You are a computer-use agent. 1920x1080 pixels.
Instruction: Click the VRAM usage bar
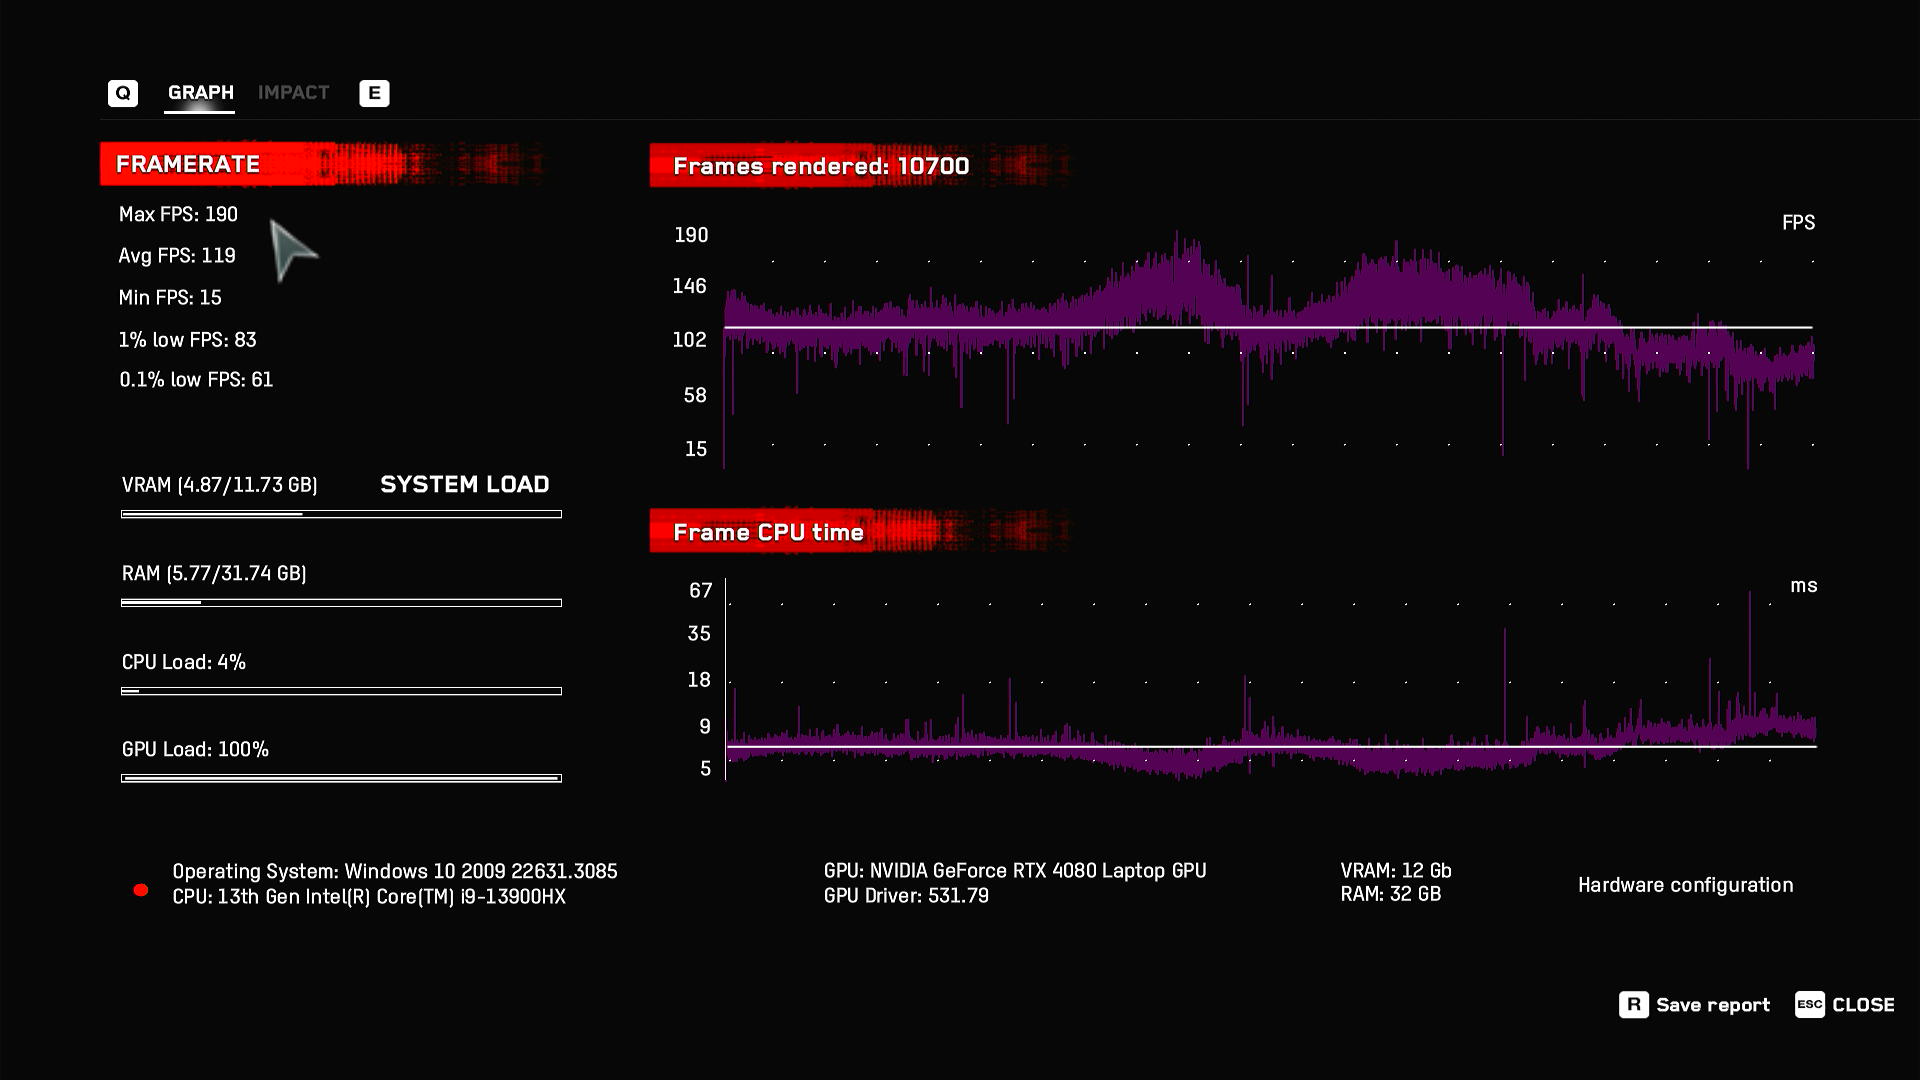pos(341,514)
